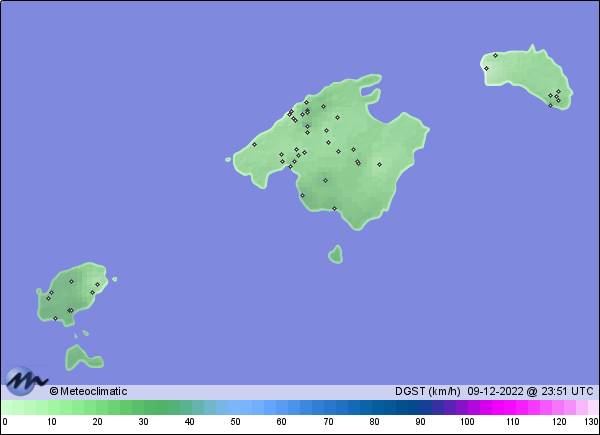Click the 40 value on the scale
Viewport: 600px width, 435px height.
(x=189, y=422)
